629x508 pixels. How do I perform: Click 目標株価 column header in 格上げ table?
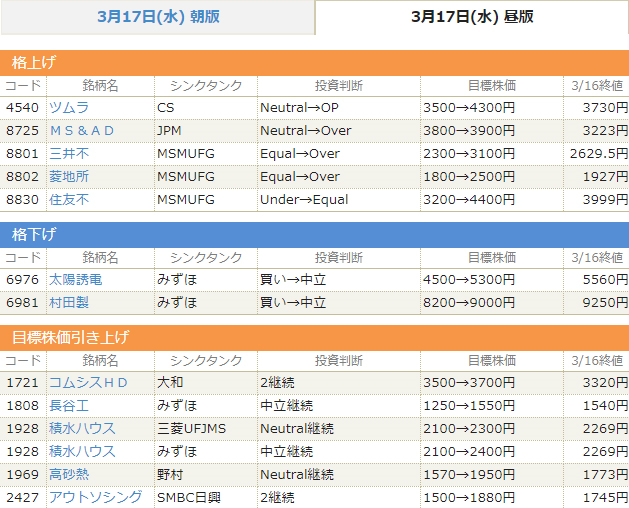[492, 86]
